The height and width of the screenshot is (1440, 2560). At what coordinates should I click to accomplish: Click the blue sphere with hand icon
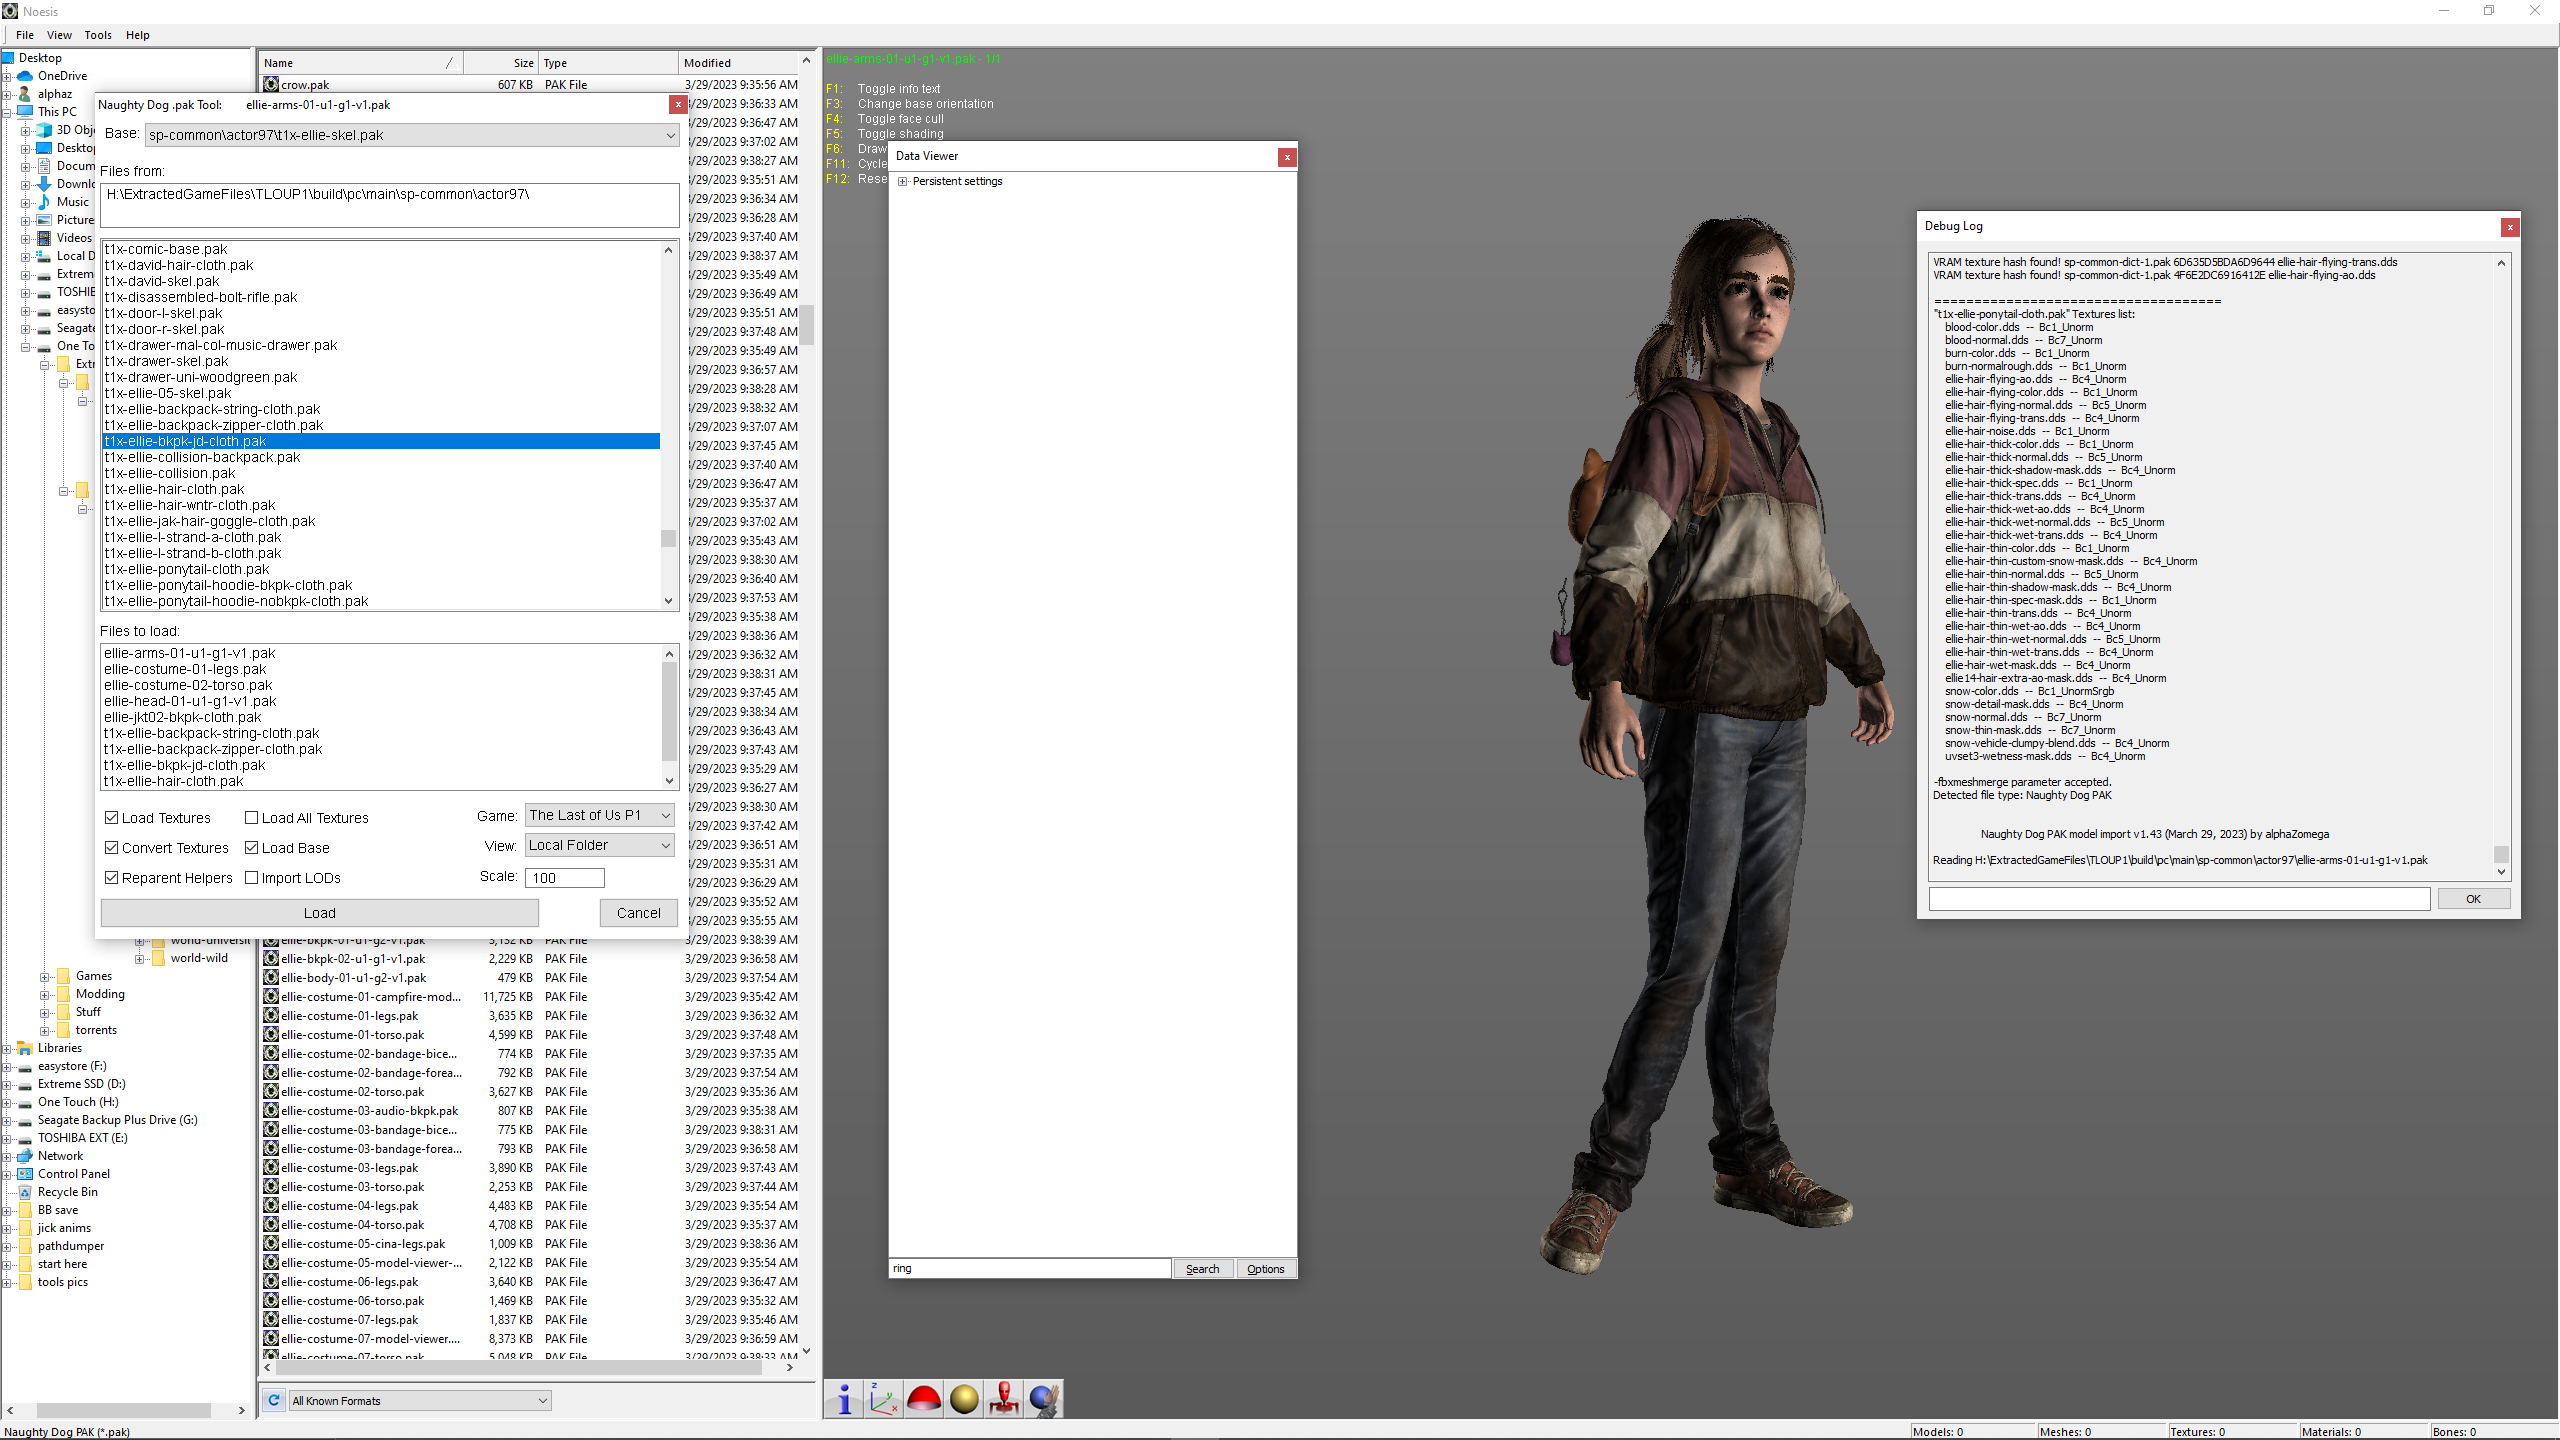pos(1044,1399)
